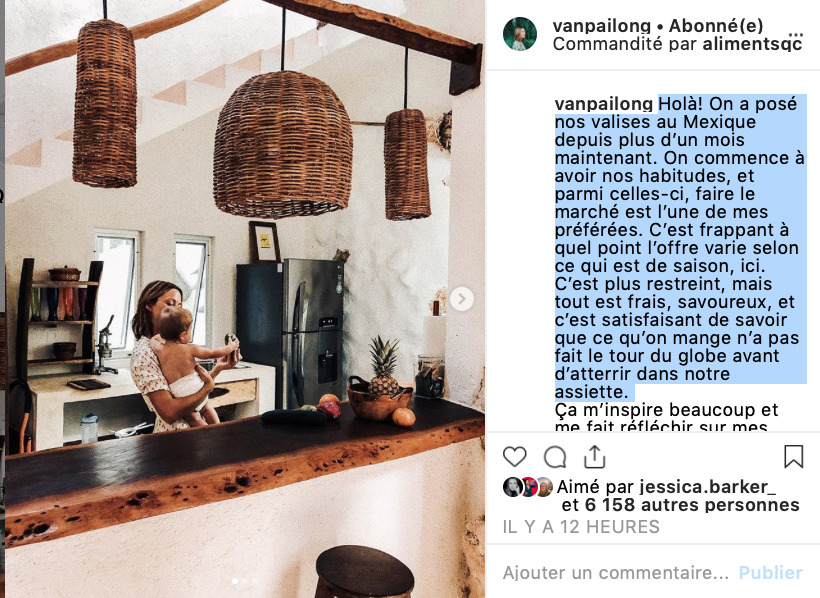The image size is (820, 598).
Task: Show the 6 158 autres personnes list
Action: click(x=692, y=505)
